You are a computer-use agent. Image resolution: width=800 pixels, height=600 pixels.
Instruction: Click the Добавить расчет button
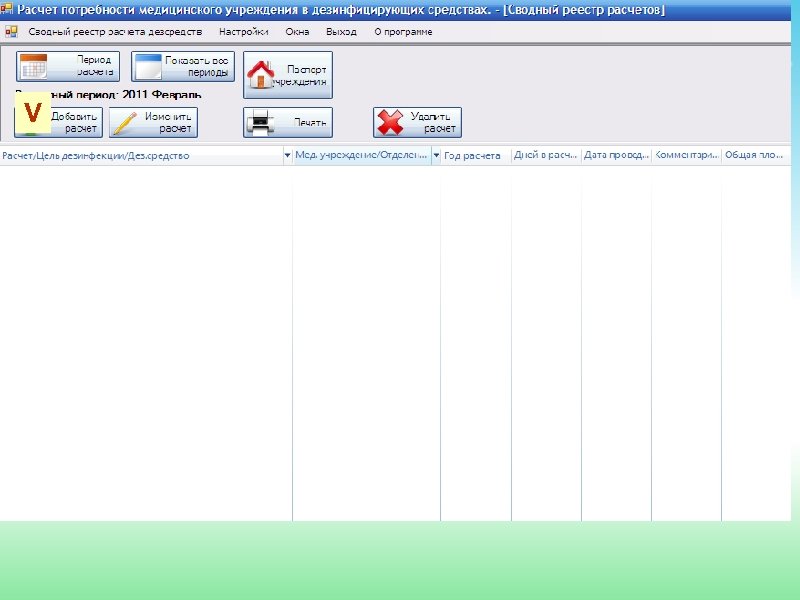(x=58, y=122)
